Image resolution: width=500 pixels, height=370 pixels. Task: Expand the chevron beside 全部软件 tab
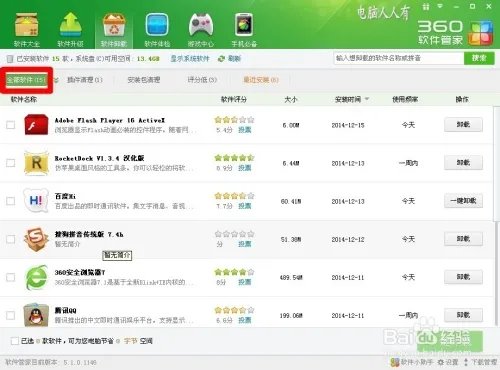pos(56,80)
